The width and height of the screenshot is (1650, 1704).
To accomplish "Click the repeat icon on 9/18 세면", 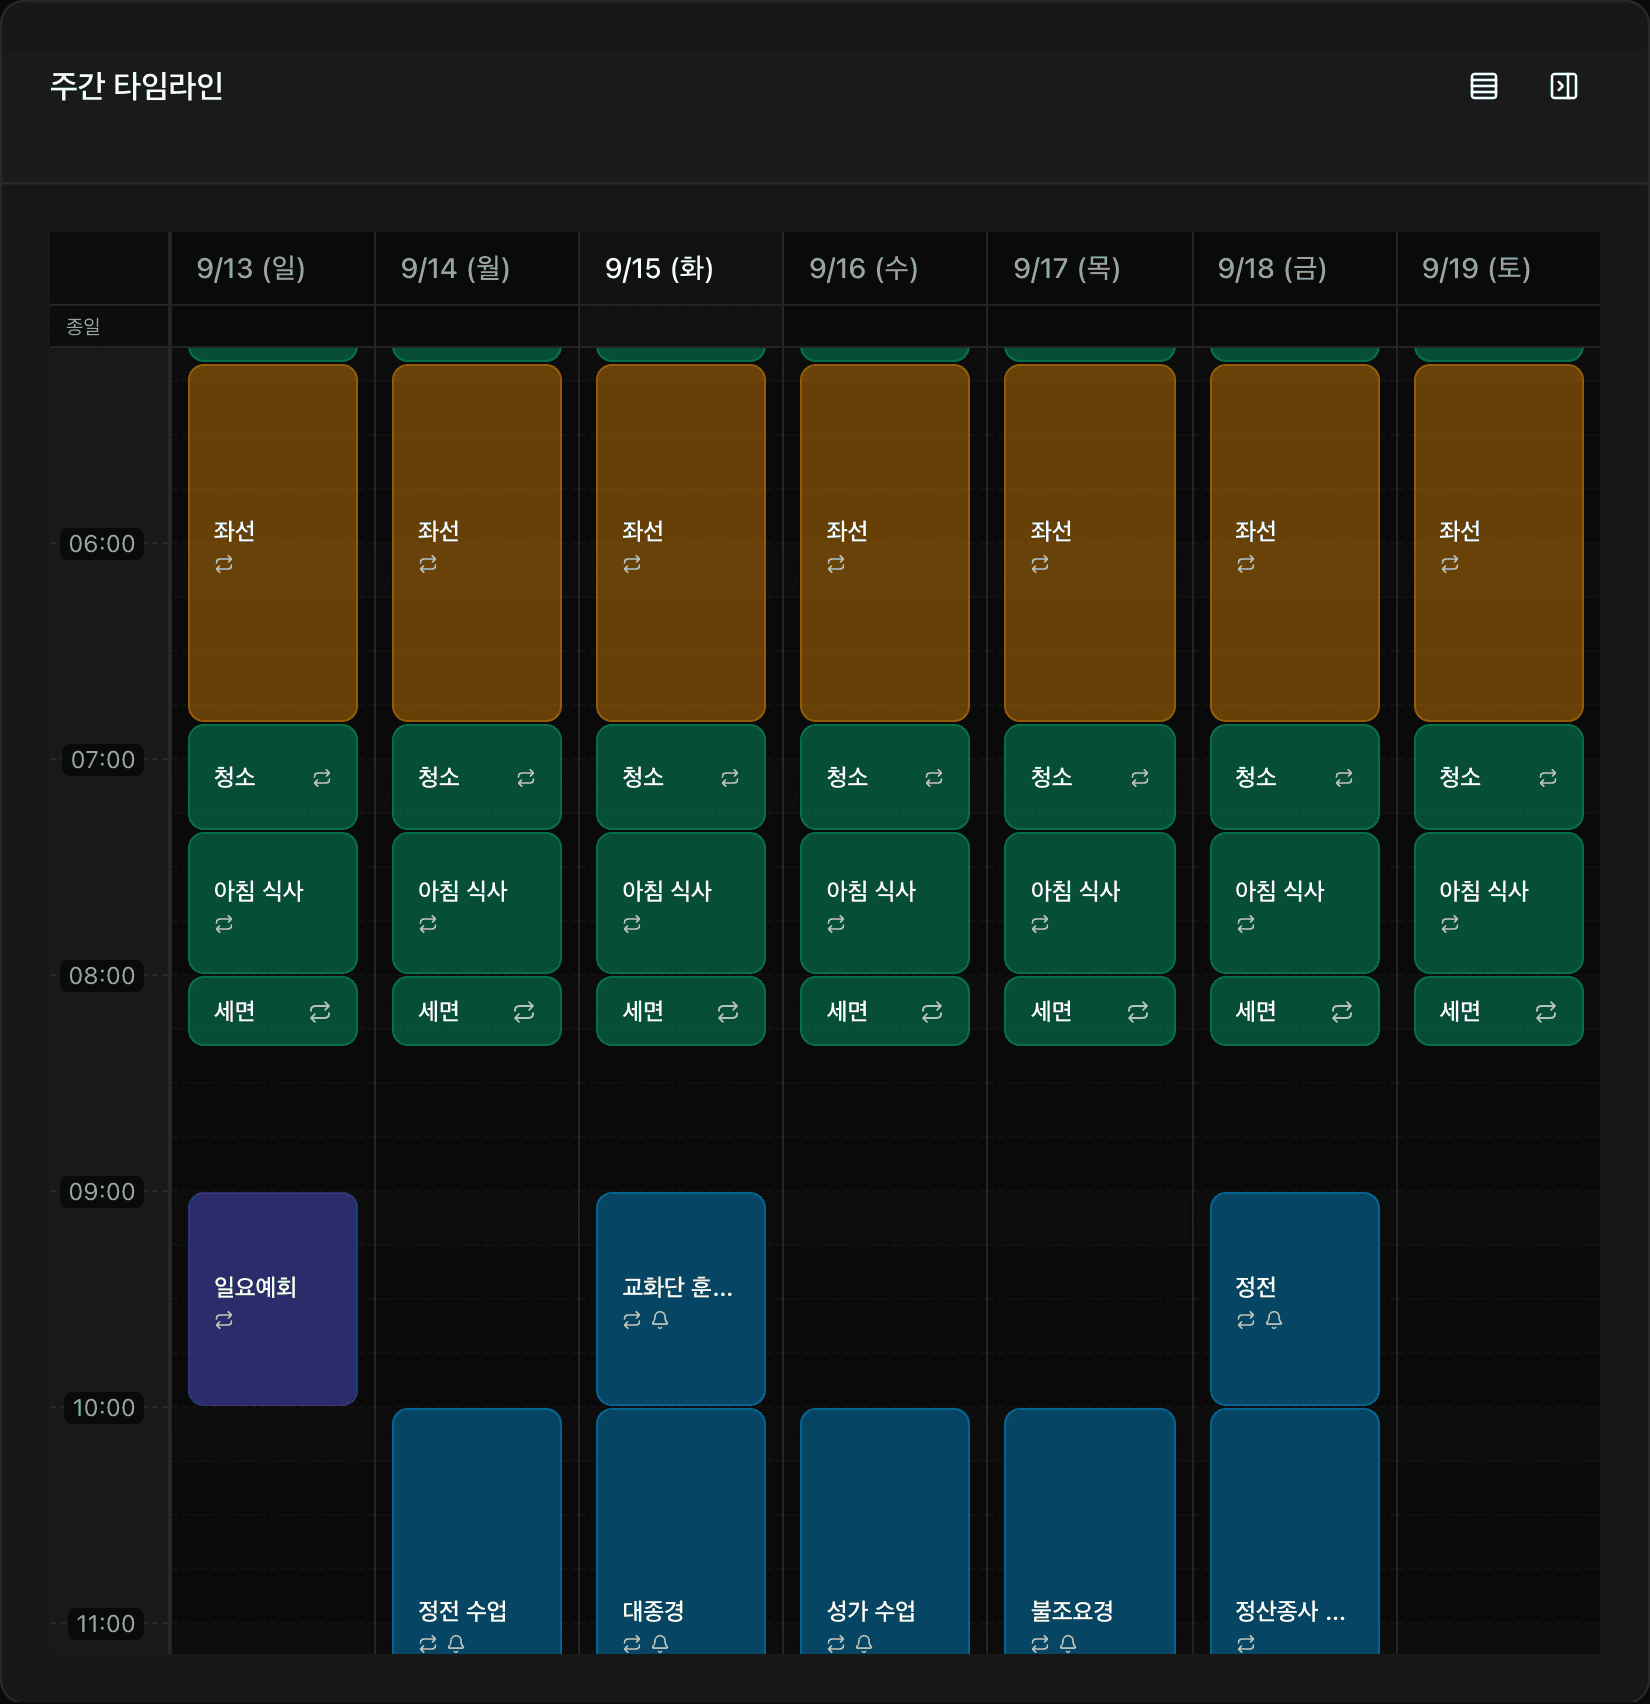I will 1342,1012.
